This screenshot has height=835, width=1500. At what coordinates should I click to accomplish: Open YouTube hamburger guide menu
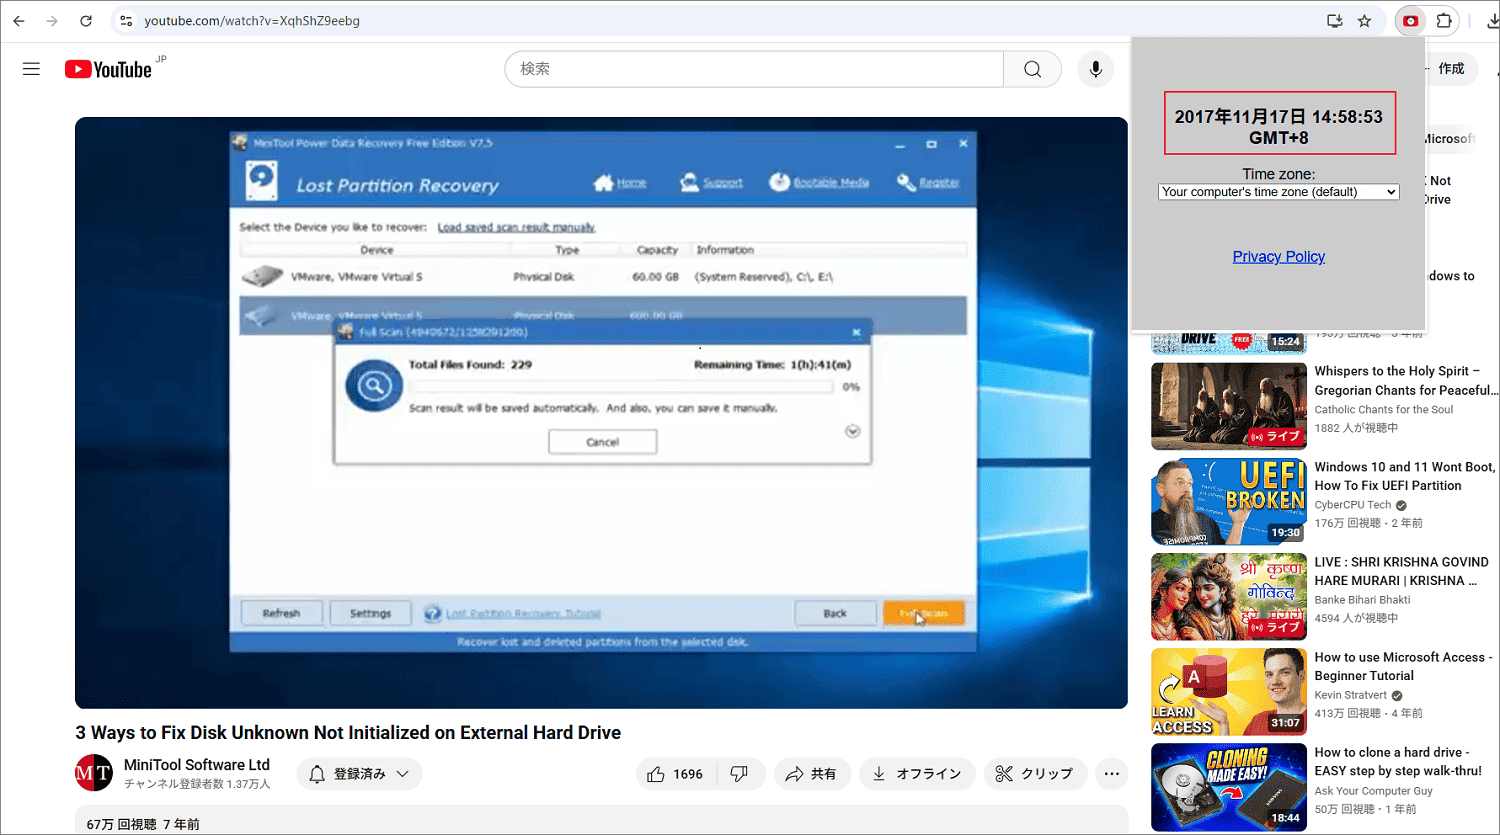(x=32, y=69)
